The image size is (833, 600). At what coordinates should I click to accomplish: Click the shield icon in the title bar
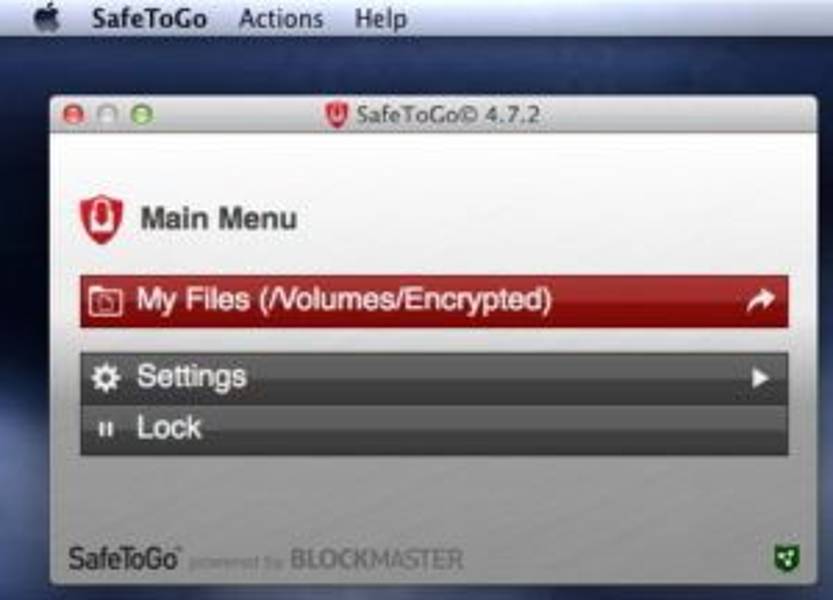point(336,114)
